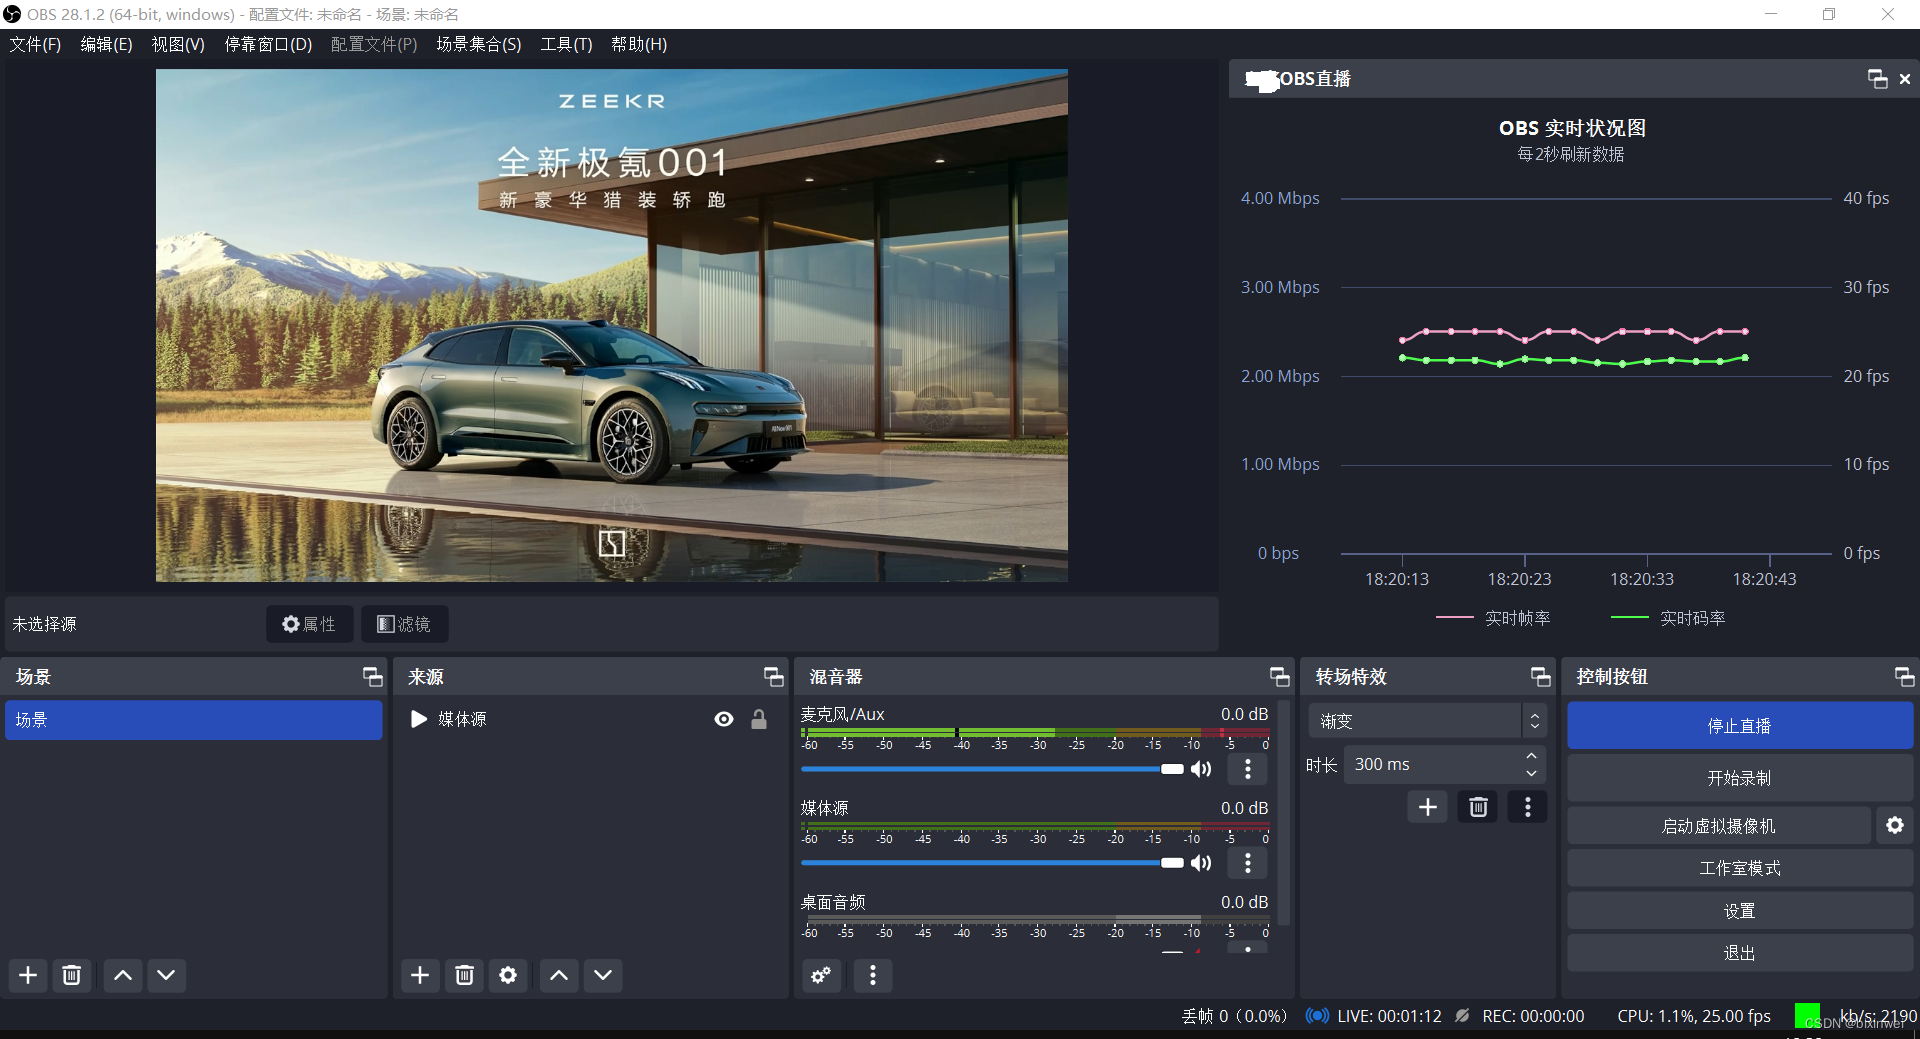Open the 场景集合(S) menu
This screenshot has width=1920, height=1039.
[479, 44]
